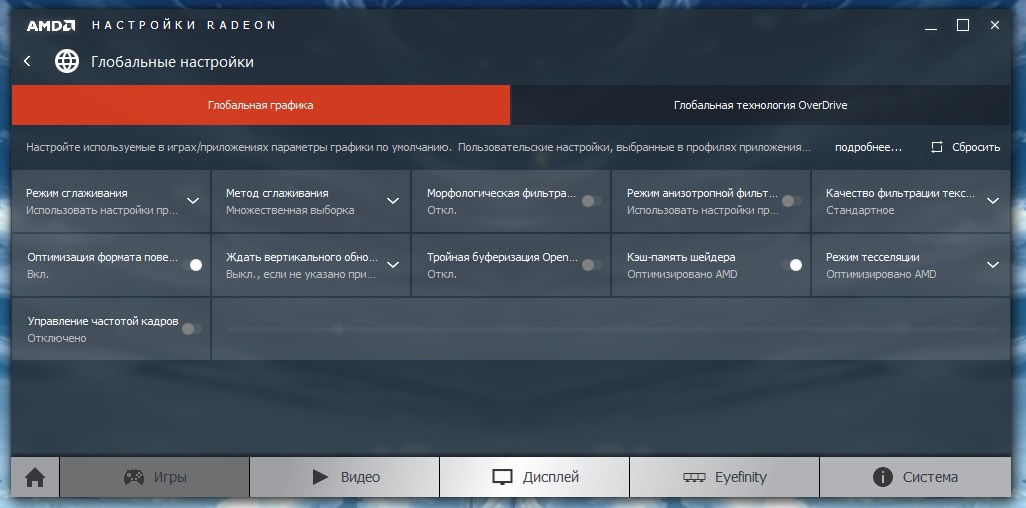Select the Глобальная графика tab

pos(260,105)
